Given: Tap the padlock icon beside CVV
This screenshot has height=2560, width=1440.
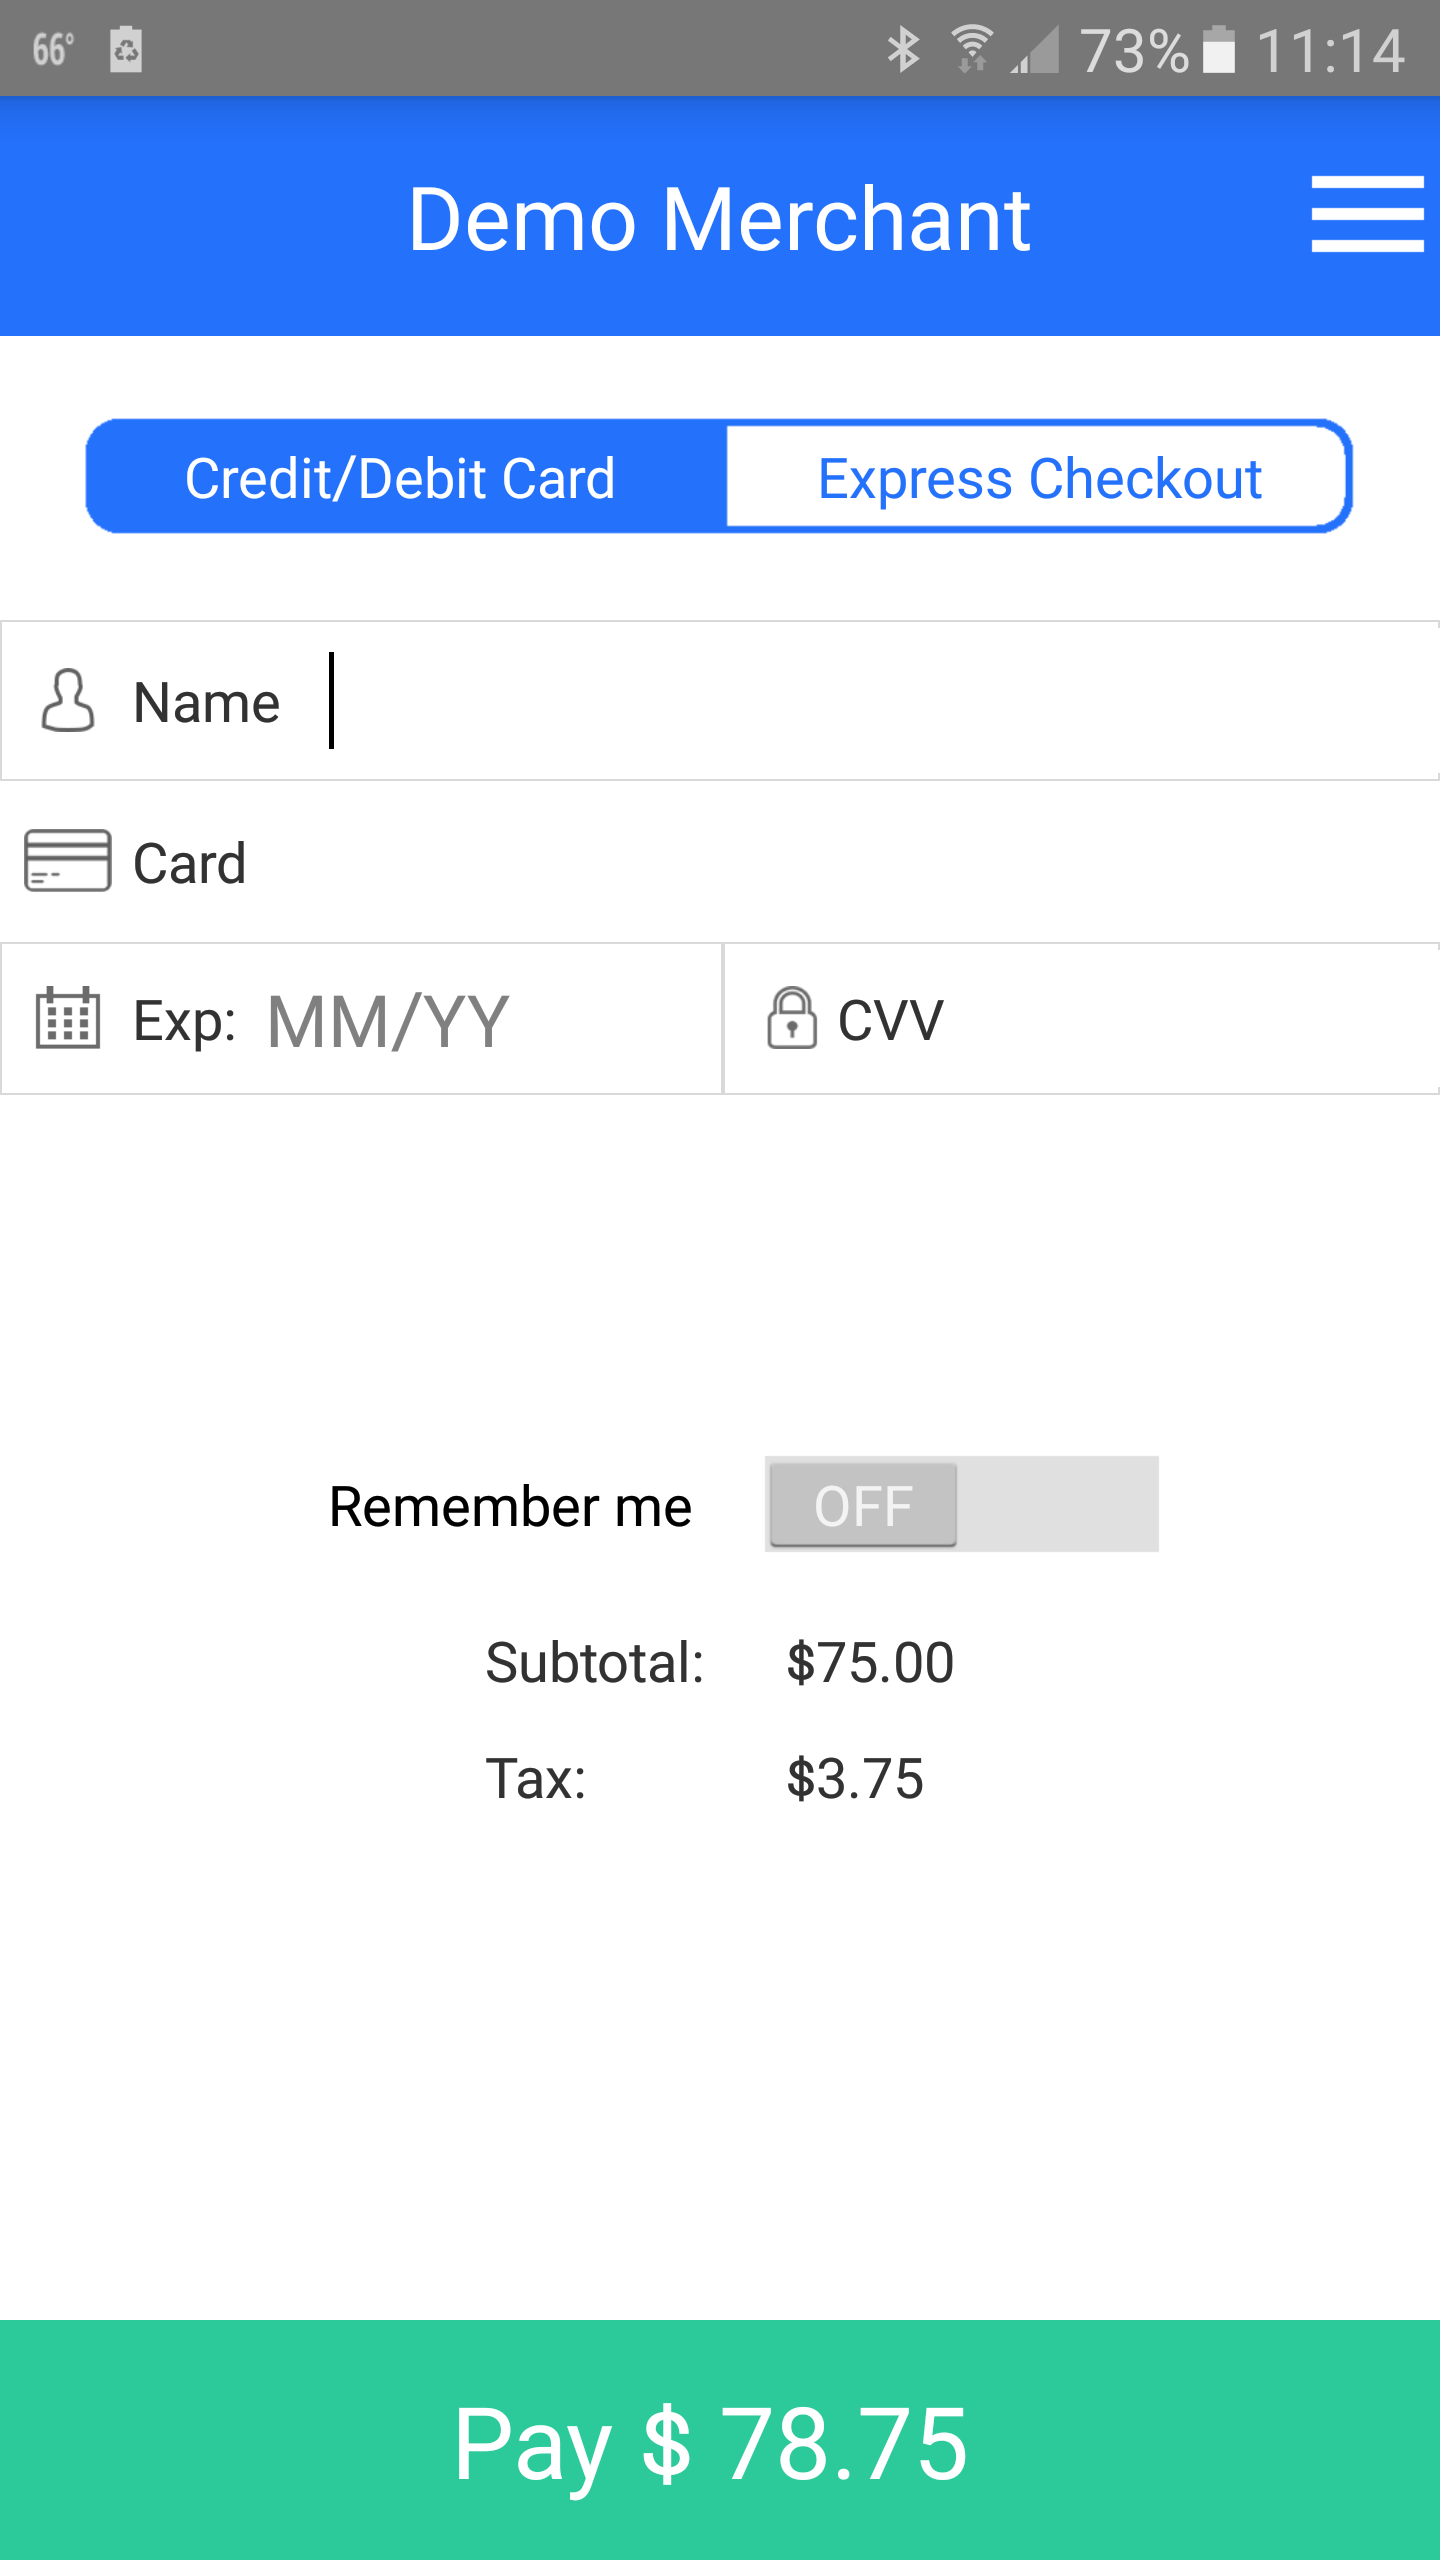Looking at the screenshot, I should point(791,1018).
